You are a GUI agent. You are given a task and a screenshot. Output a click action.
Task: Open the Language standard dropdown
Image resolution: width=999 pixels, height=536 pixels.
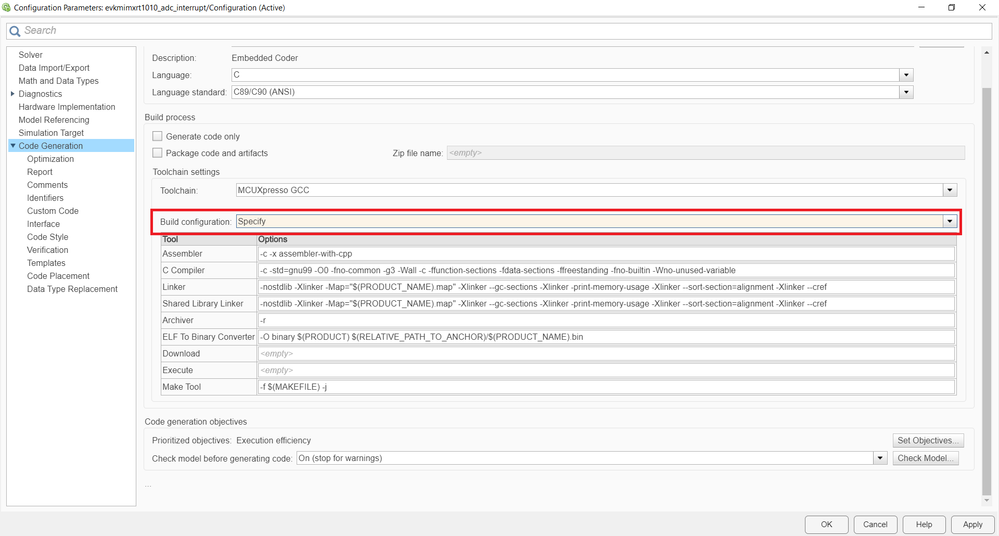pyautogui.click(x=906, y=92)
